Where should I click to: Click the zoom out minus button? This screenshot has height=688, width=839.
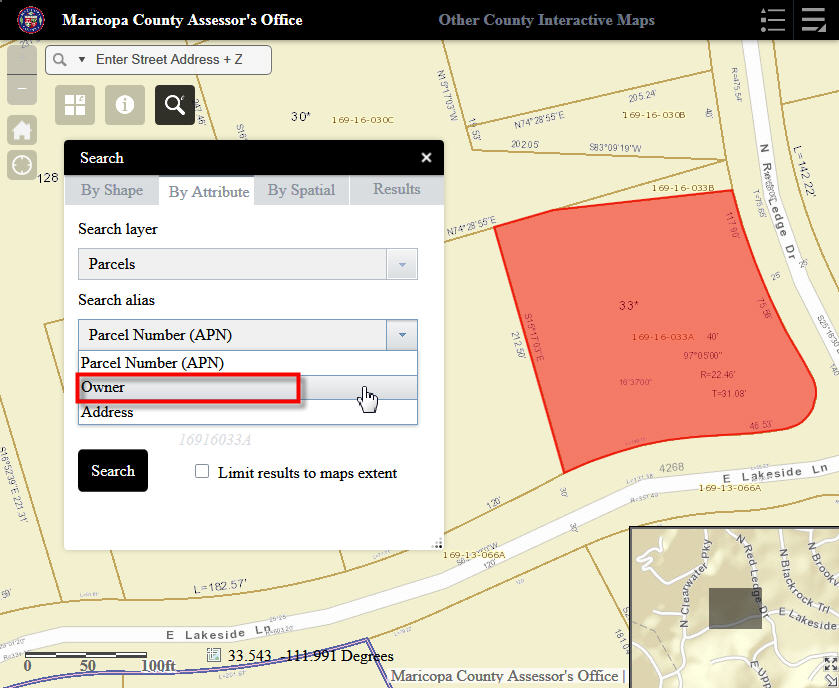[x=22, y=89]
